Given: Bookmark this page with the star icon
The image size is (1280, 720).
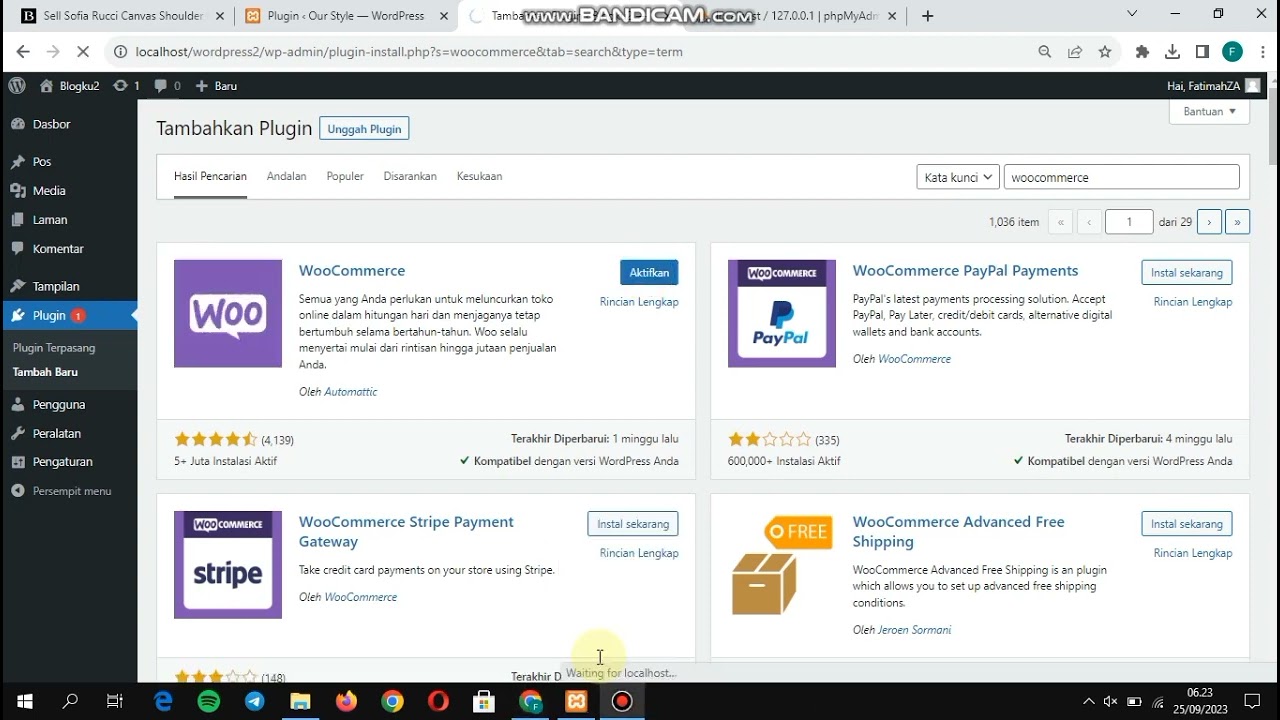Looking at the screenshot, I should [x=1105, y=52].
